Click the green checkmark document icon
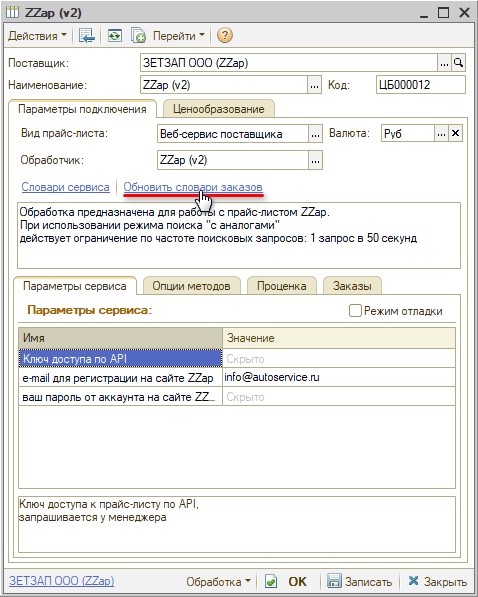 pos(271,582)
